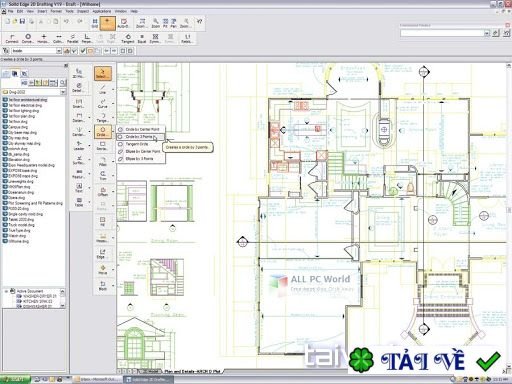Select the Equal relationship tool
This screenshot has height=384, width=512.
point(142,38)
